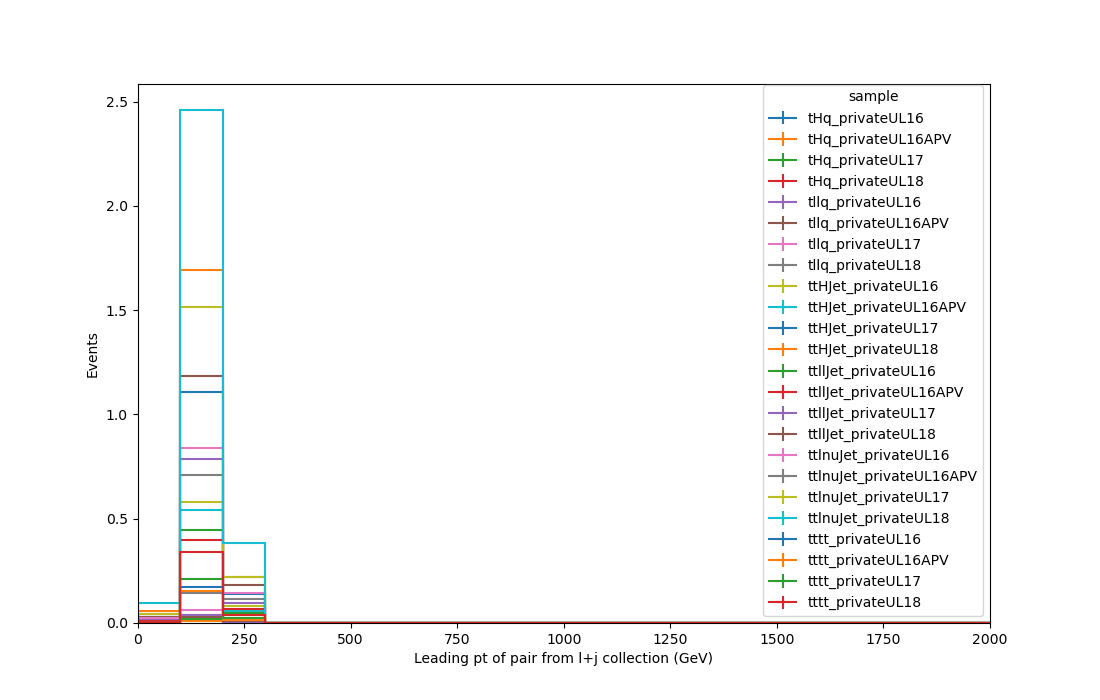This screenshot has width=1100, height=700.
Task: Click ttllJet_privateUL16 legend label
Action: 871,372
